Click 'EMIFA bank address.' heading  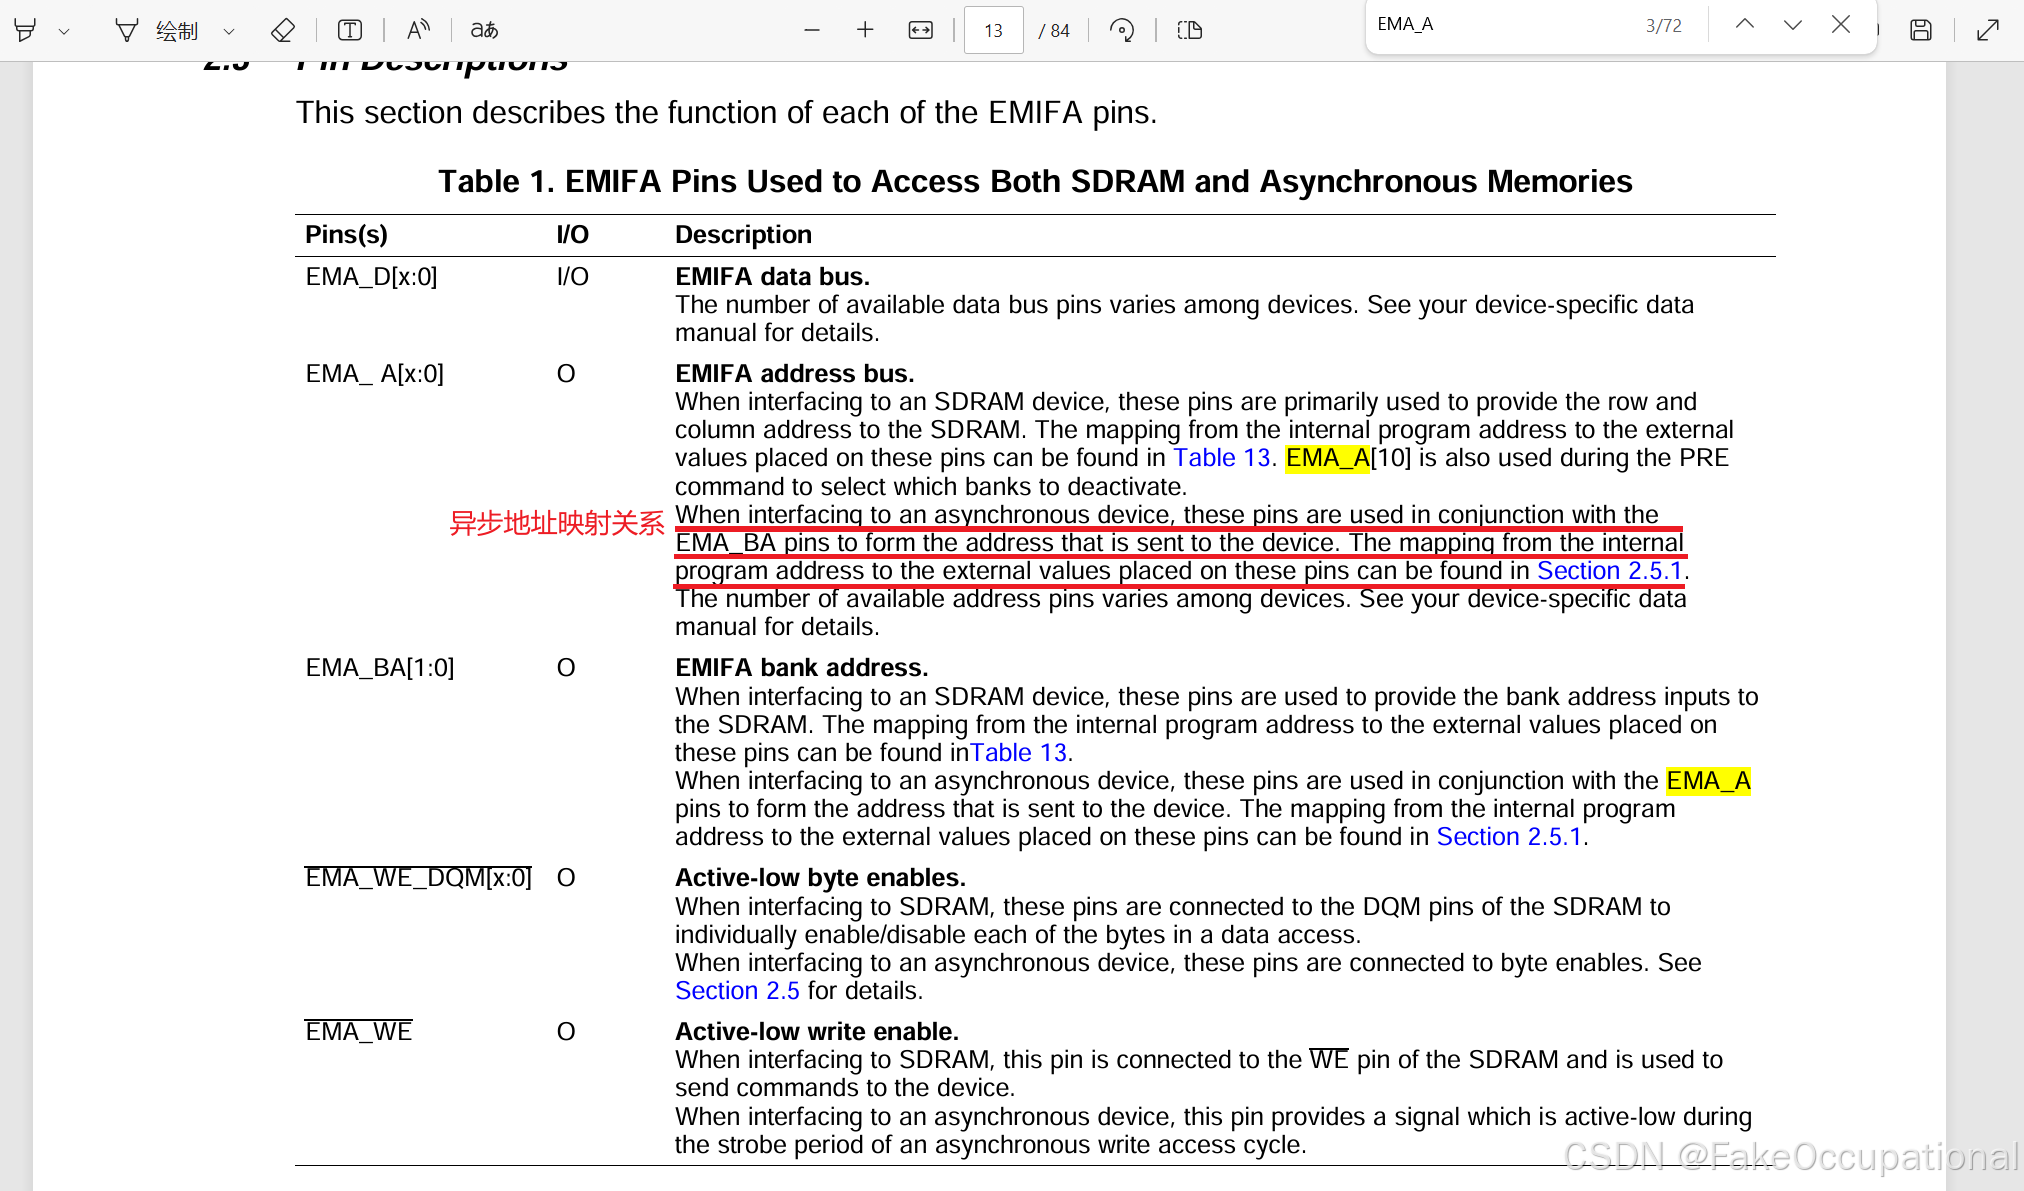click(x=801, y=668)
